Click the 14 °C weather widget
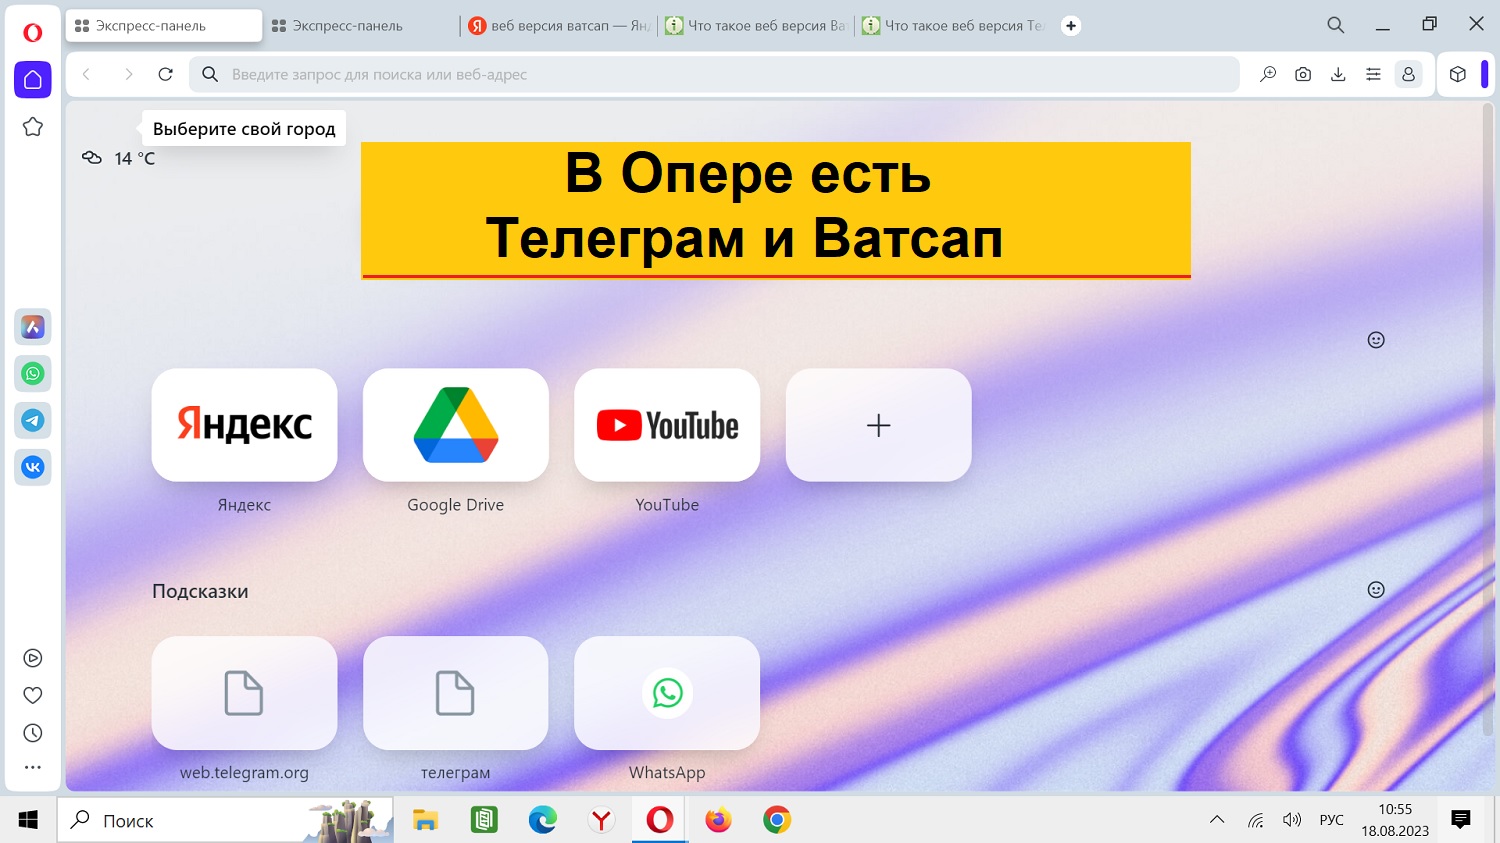The height and width of the screenshot is (843, 1500). 119,158
